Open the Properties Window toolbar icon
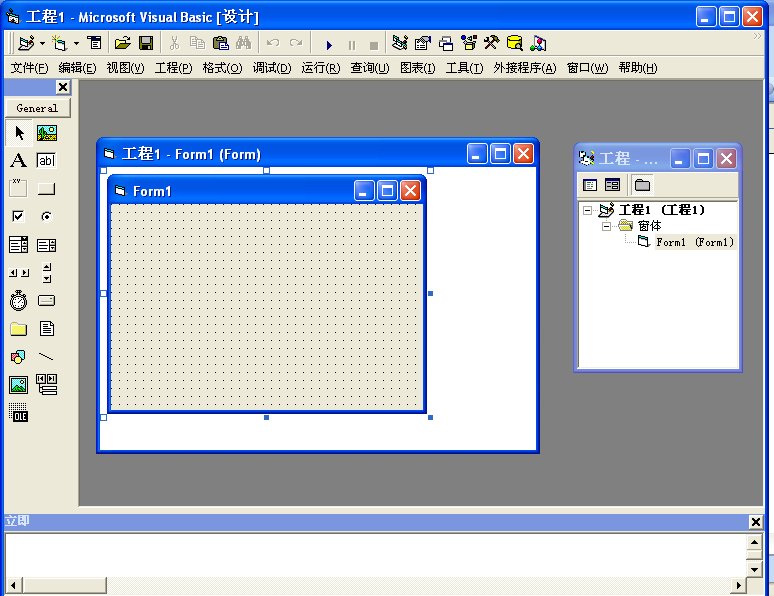The image size is (774, 596). (423, 43)
